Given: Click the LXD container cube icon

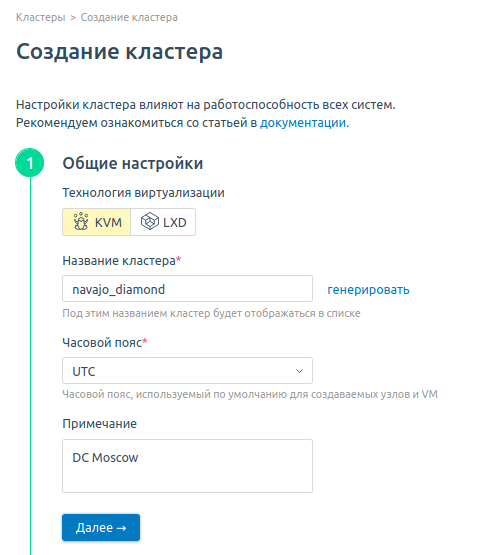Looking at the screenshot, I should [x=150, y=222].
